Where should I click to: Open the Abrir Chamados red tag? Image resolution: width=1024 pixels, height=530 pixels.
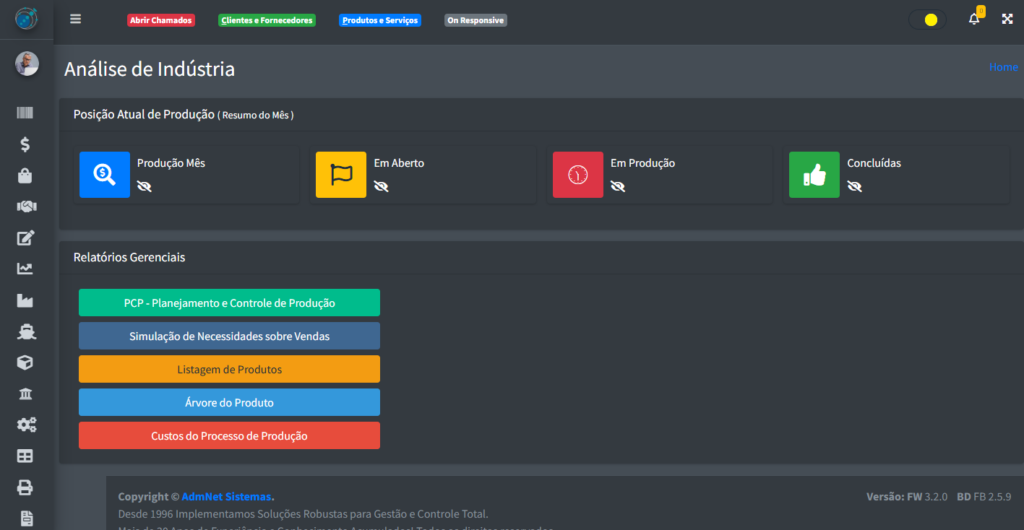click(x=161, y=20)
